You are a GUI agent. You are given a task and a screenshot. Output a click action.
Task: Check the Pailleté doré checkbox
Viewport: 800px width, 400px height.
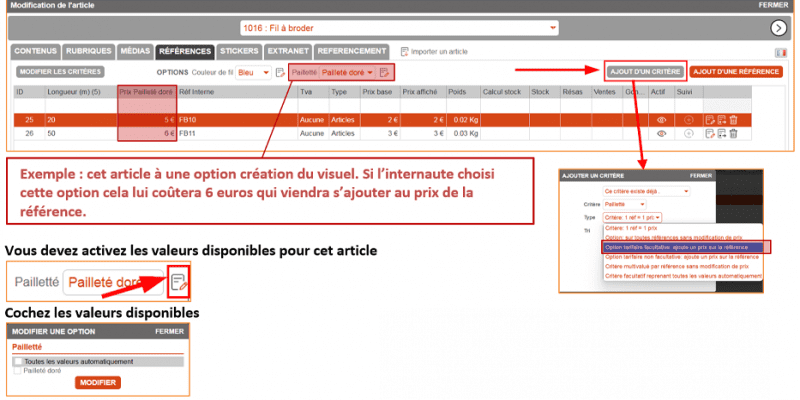point(18,370)
